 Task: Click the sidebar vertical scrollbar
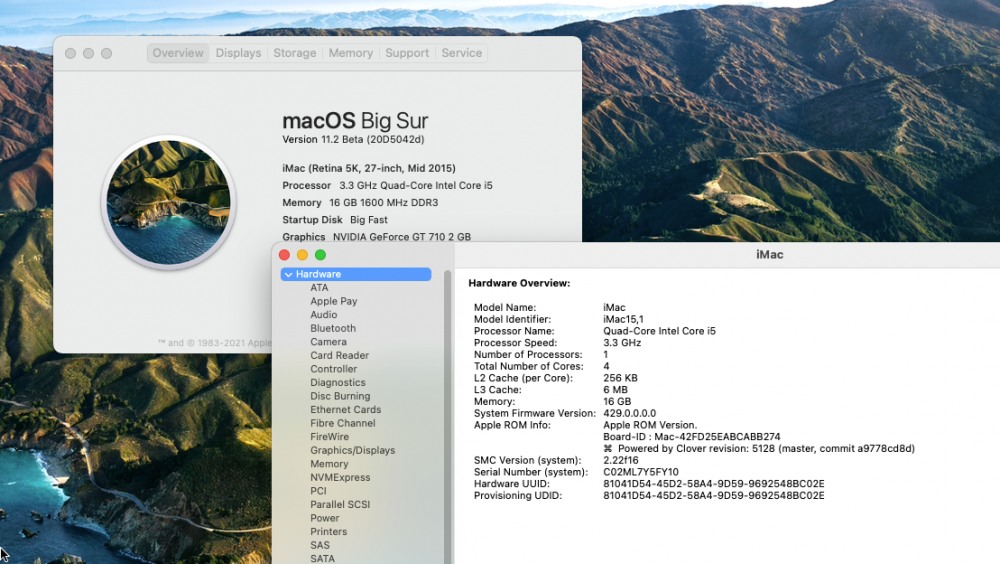[x=447, y=417]
